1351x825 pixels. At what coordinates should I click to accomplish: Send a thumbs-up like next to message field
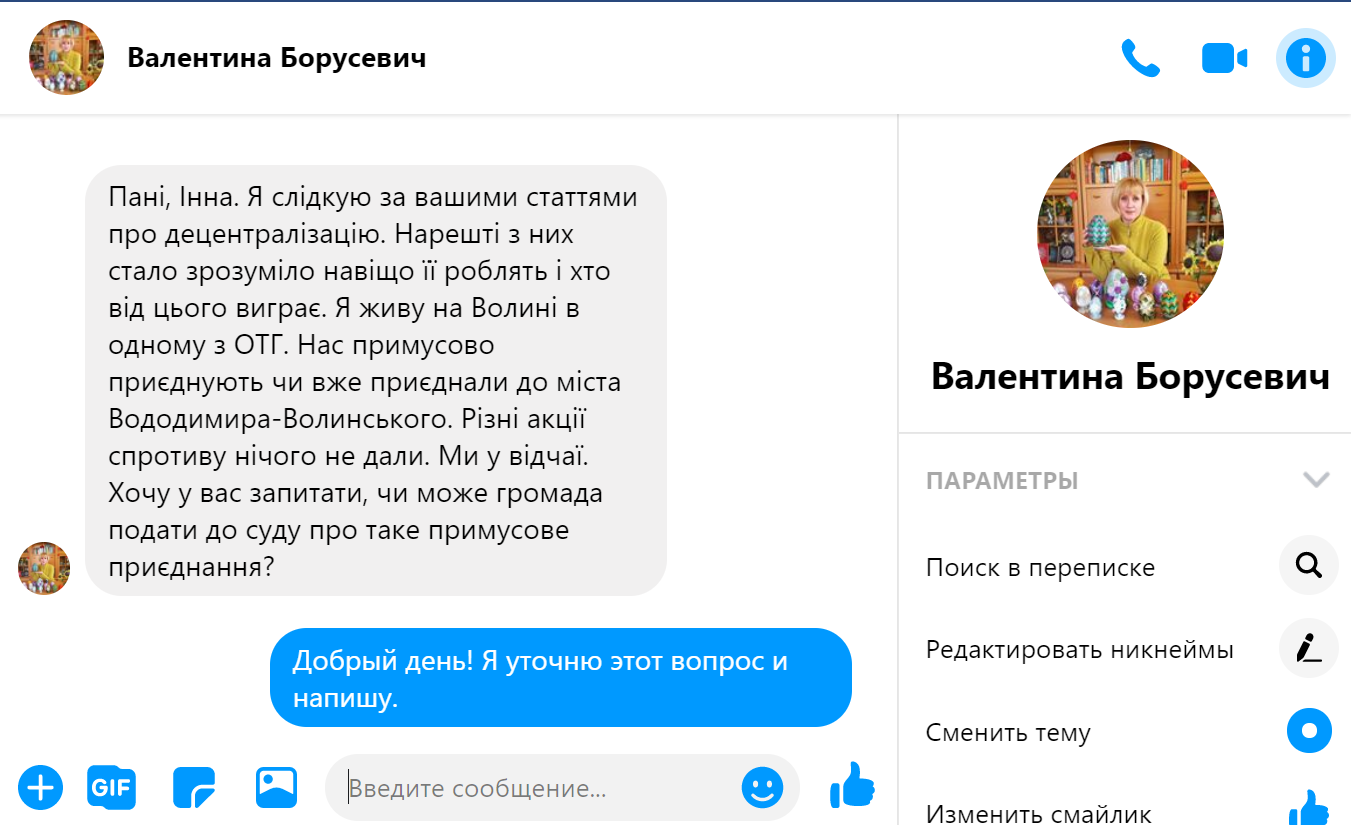pyautogui.click(x=852, y=786)
